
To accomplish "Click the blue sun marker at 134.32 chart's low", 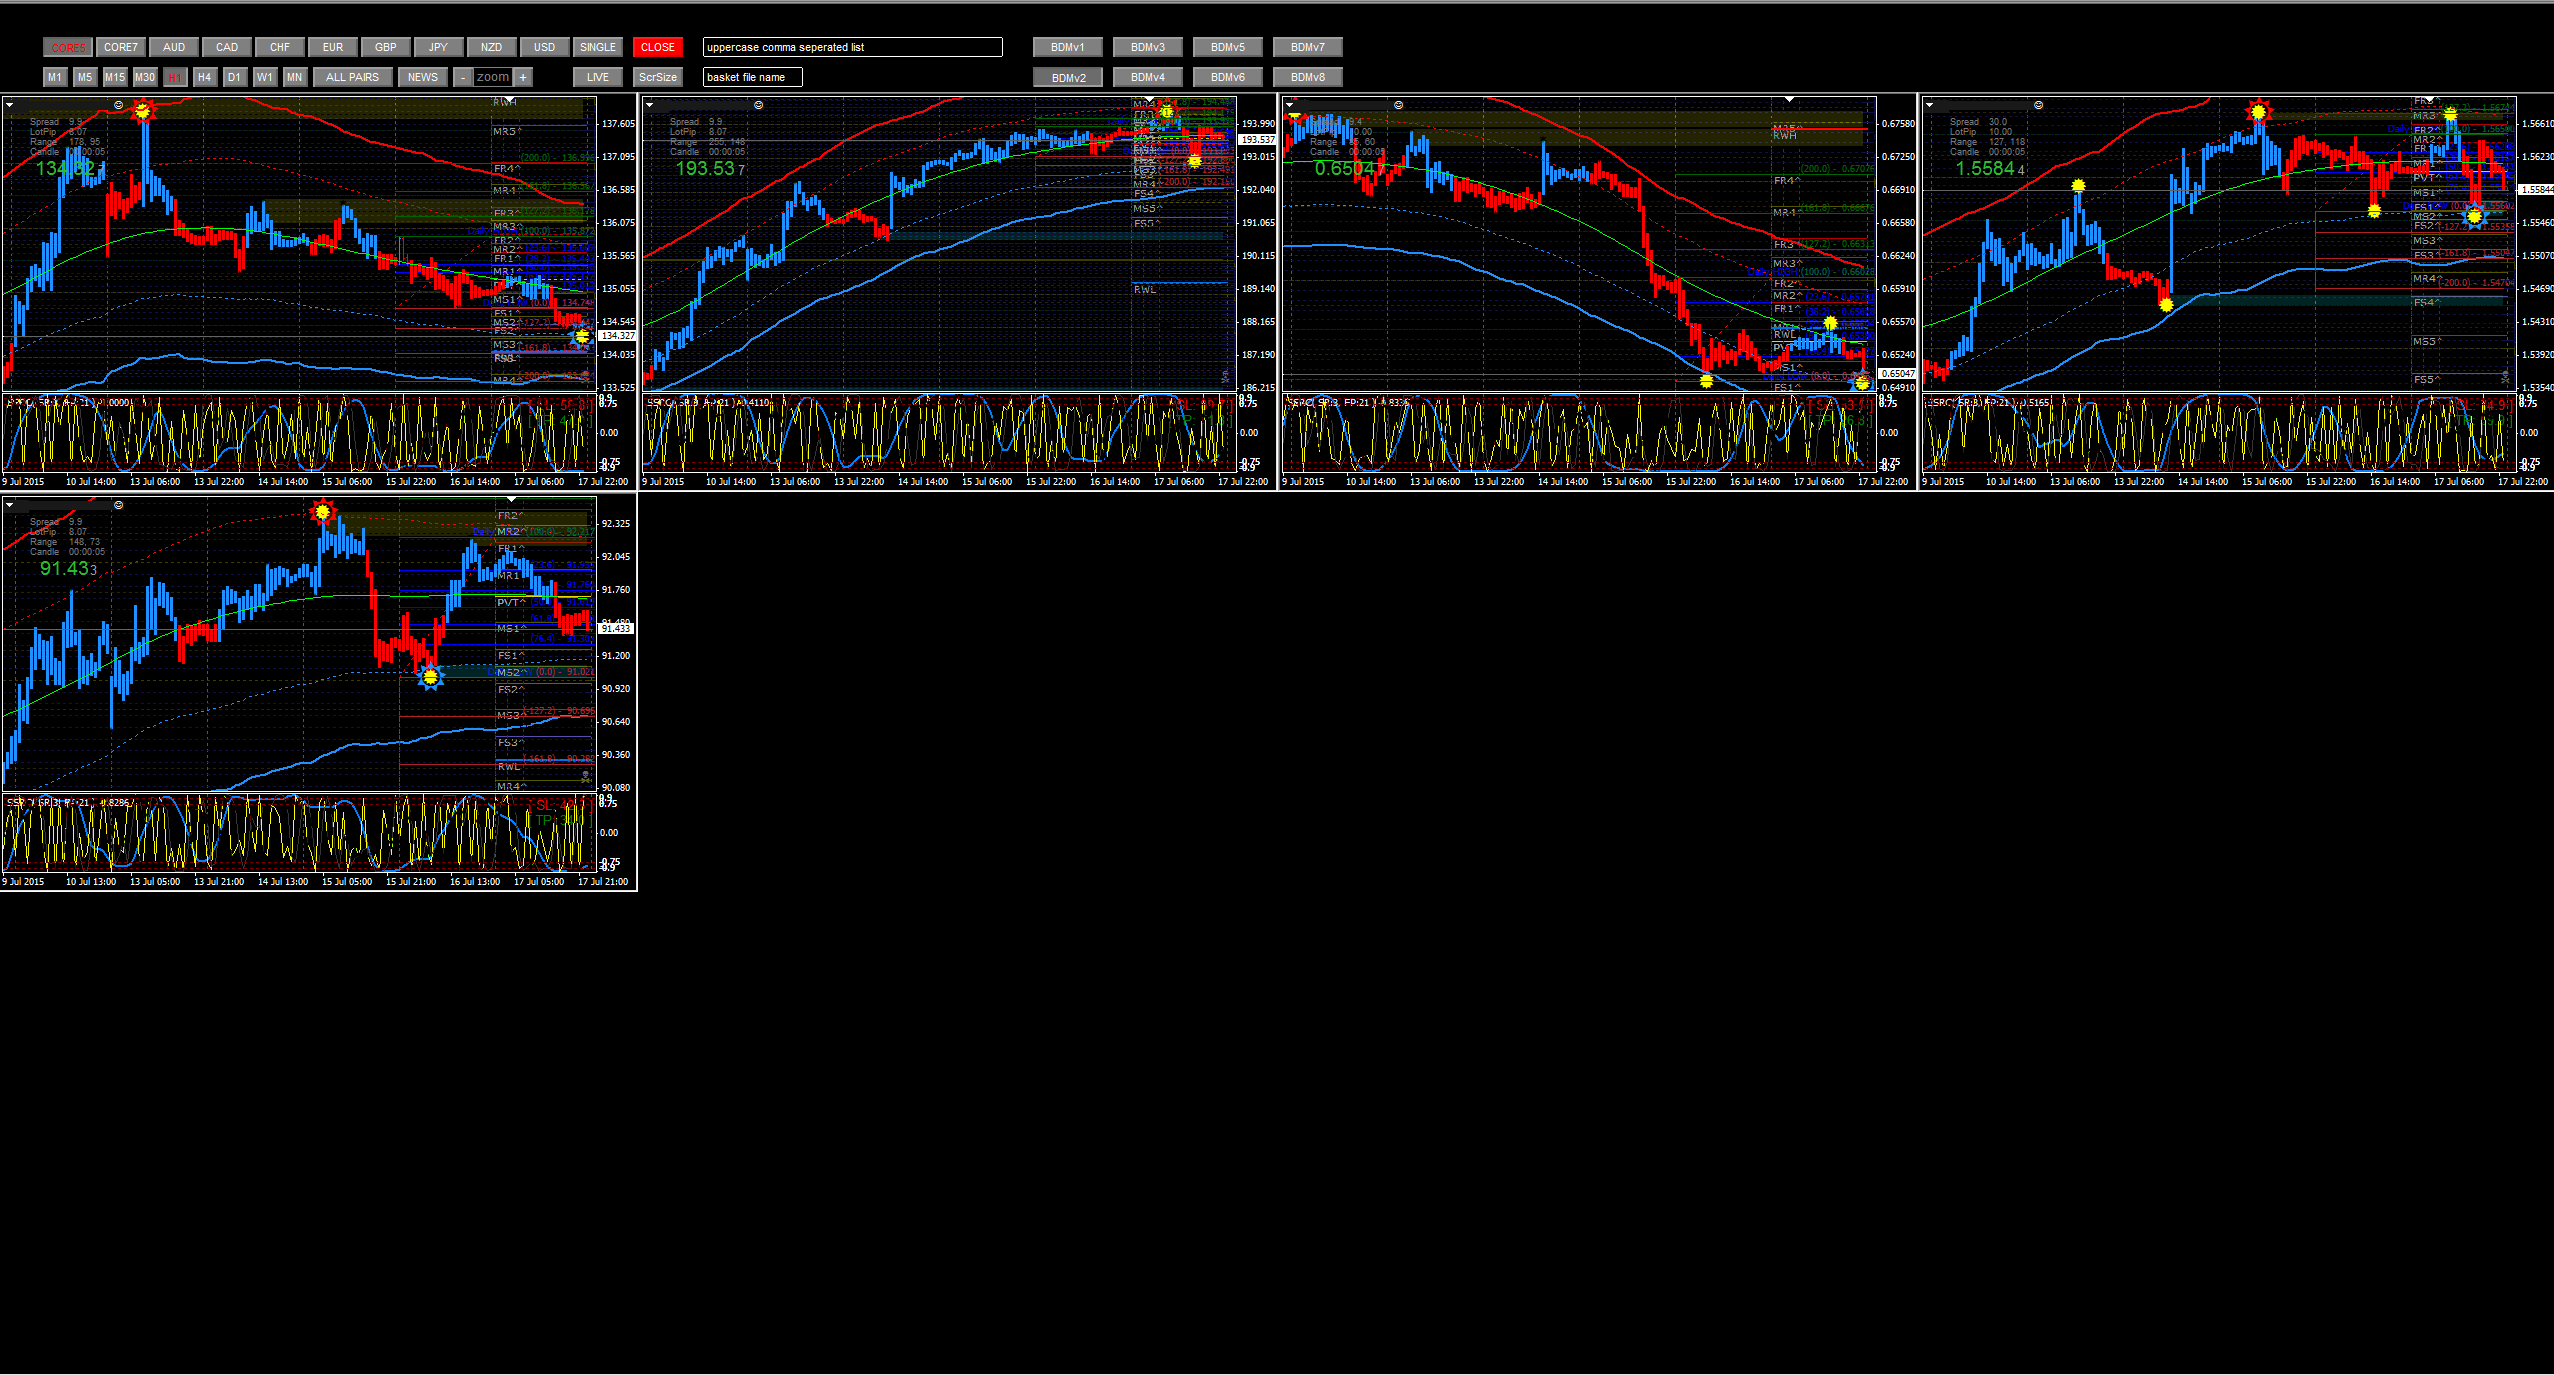I will tap(582, 336).
